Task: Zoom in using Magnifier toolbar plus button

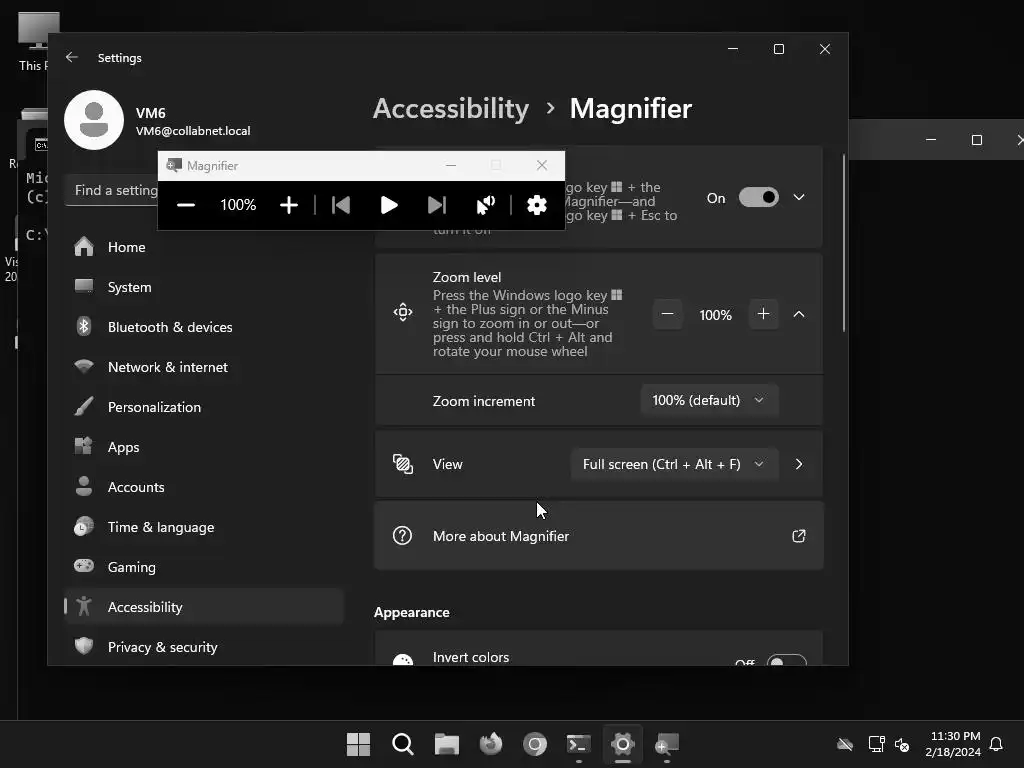Action: (x=289, y=205)
